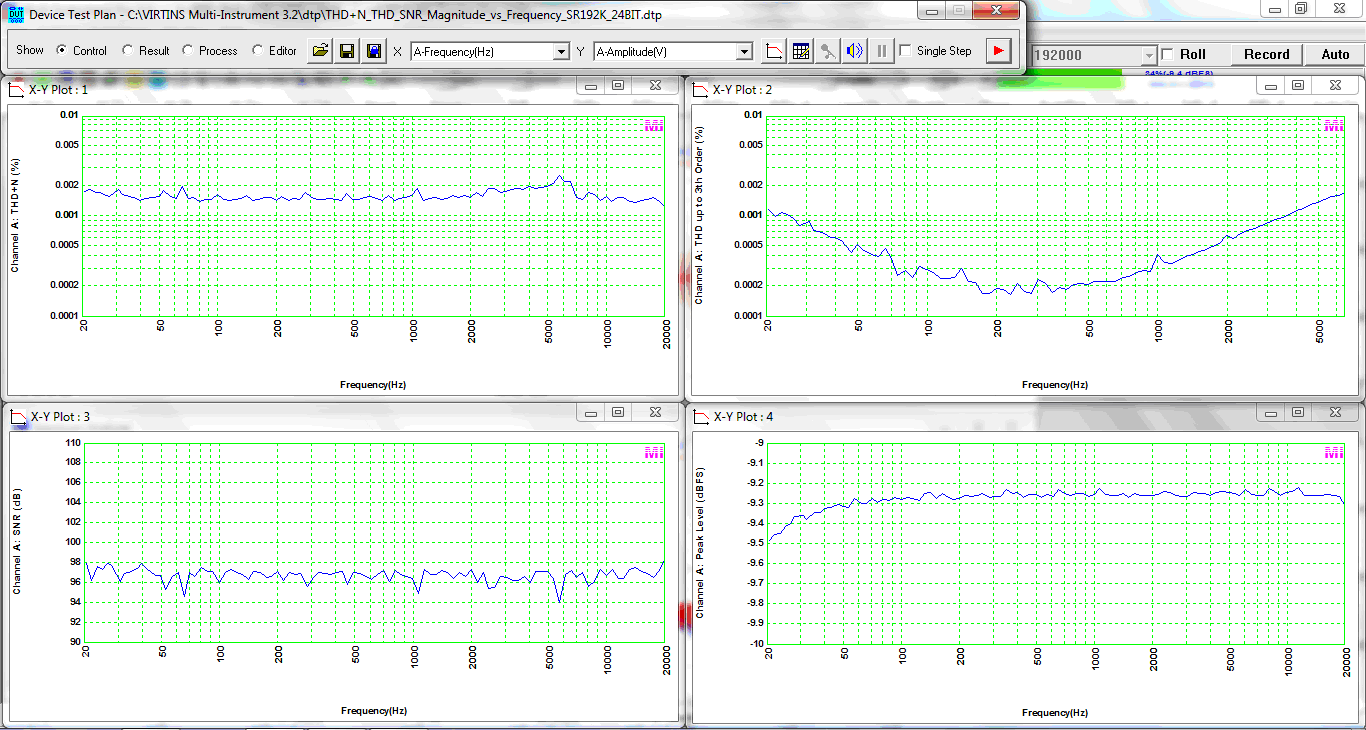
Task: Click the X-Y Plot : 3 title icon
Action: pos(16,416)
